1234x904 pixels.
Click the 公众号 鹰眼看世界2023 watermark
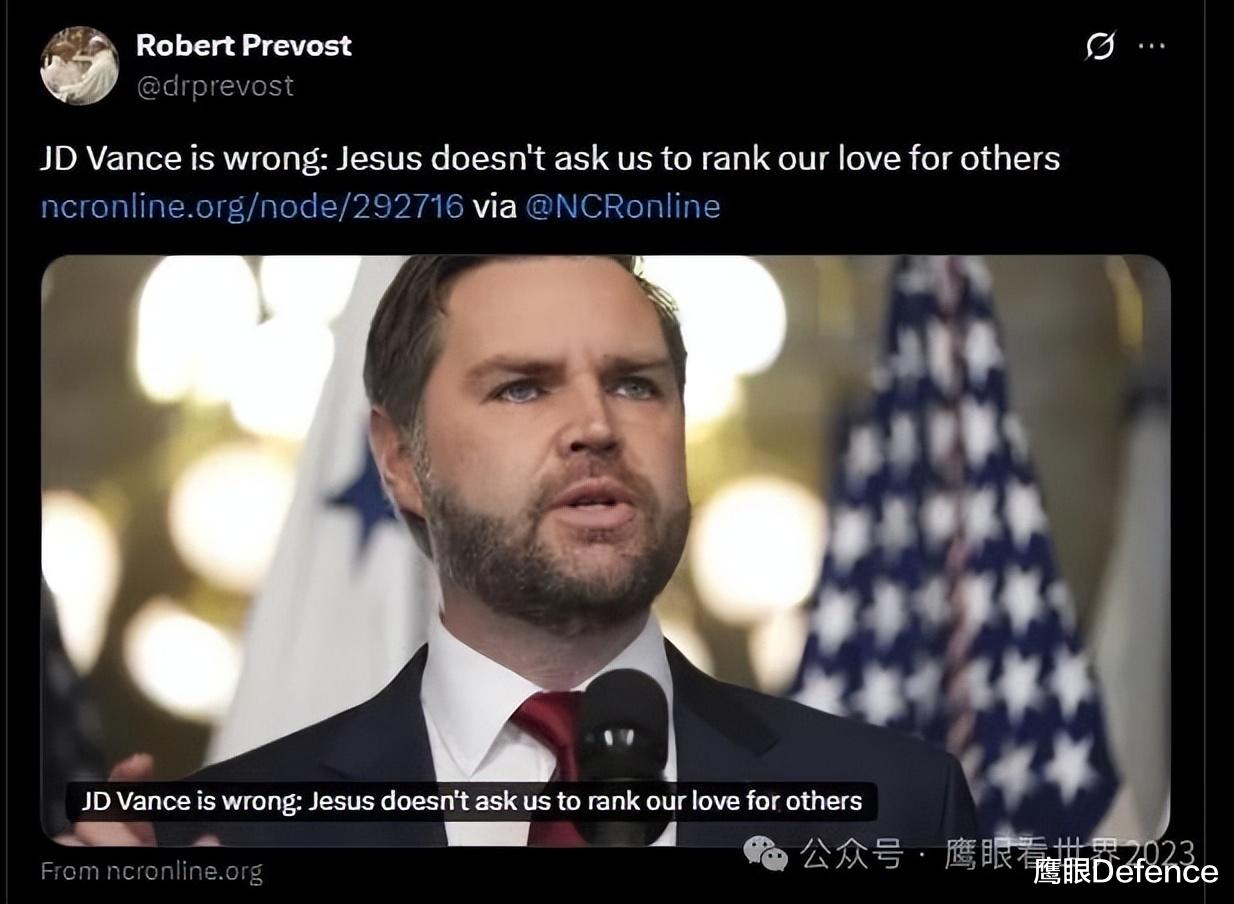[x=996, y=854]
